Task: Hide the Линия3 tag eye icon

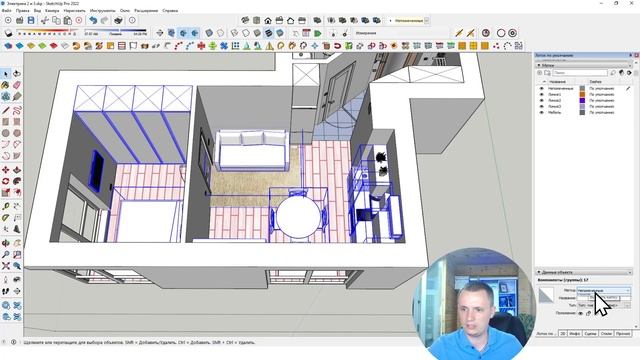Action: click(542, 106)
